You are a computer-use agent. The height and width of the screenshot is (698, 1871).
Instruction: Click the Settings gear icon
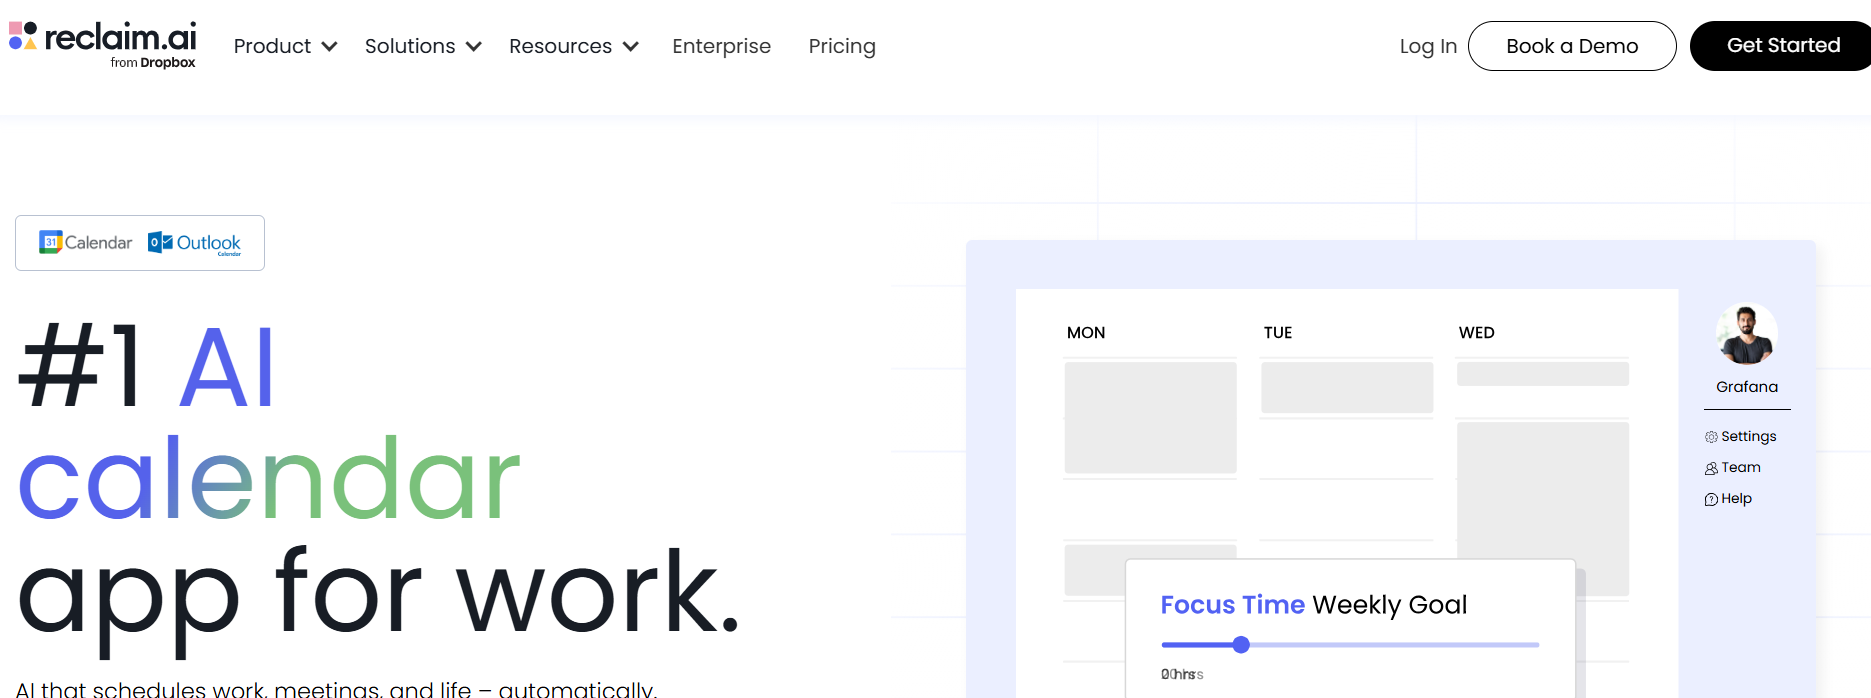(1711, 437)
